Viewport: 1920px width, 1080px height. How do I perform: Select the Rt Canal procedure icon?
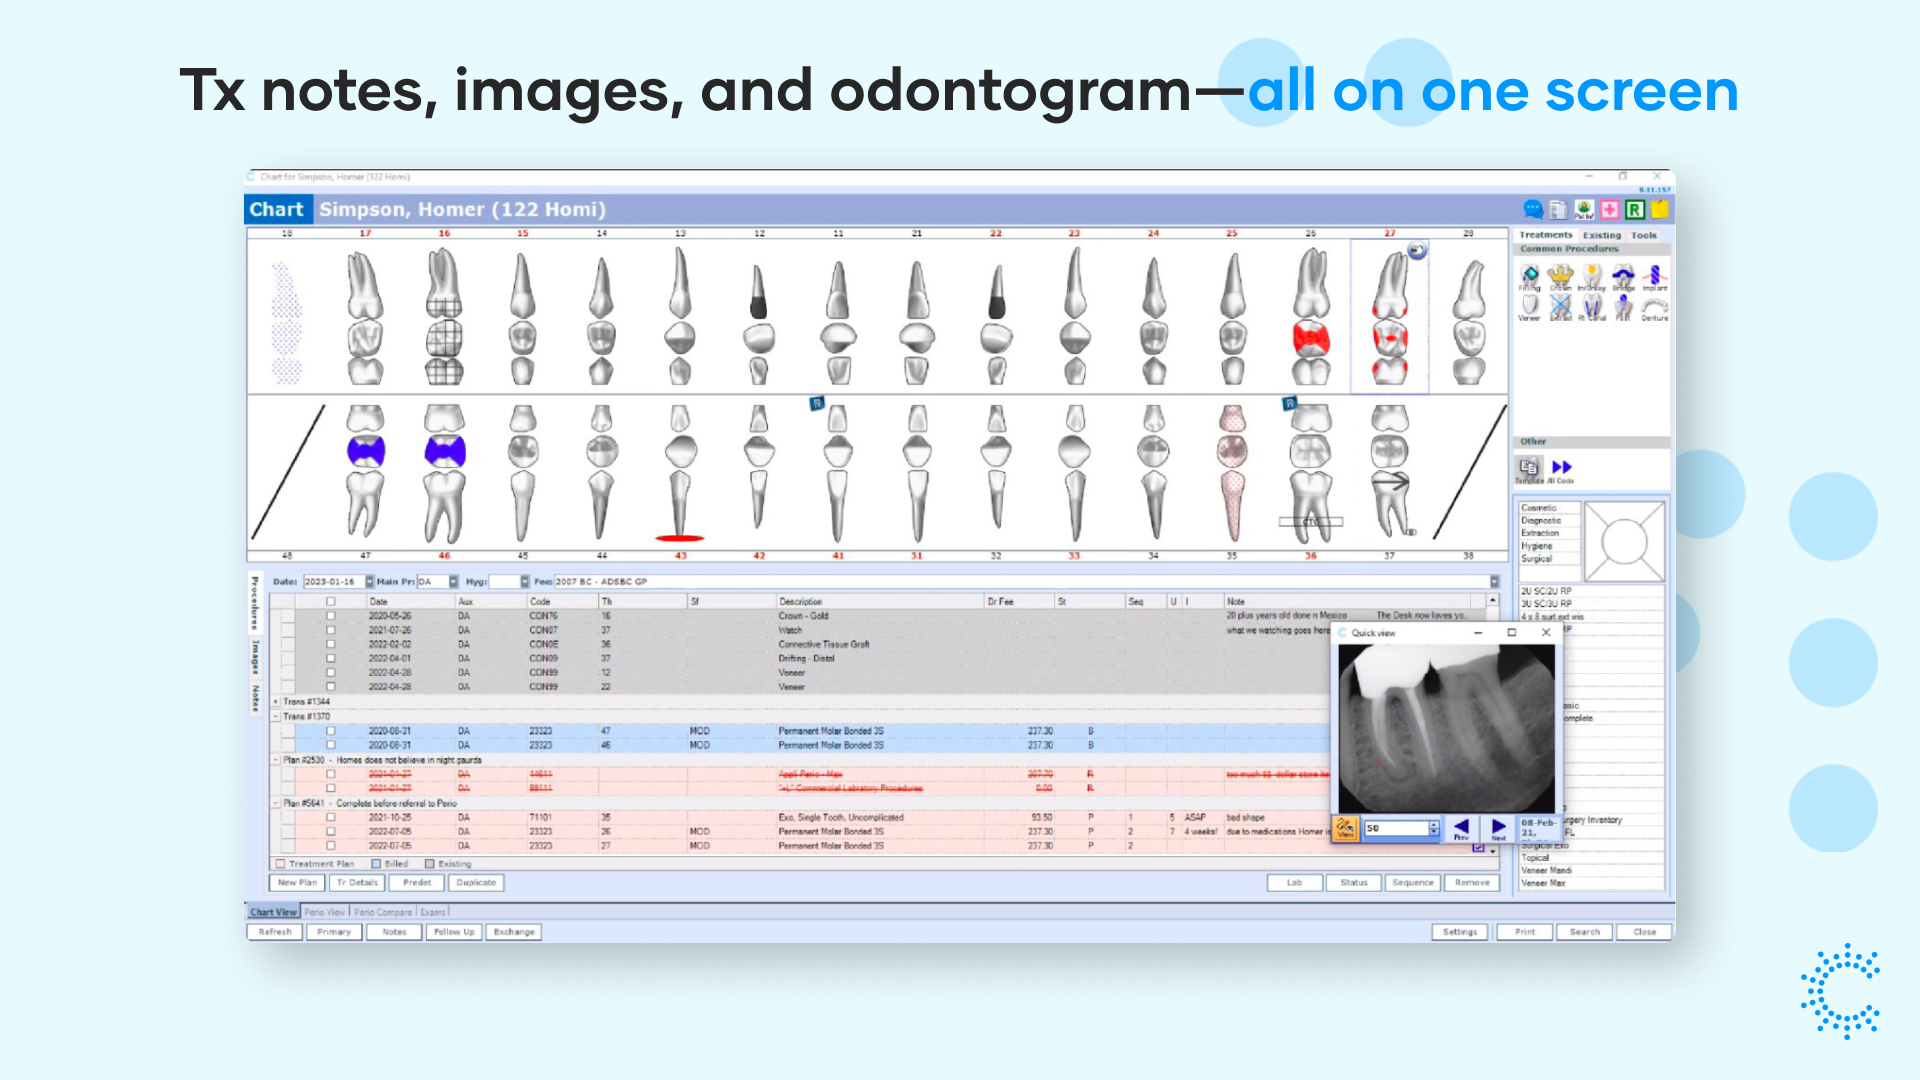coord(1591,305)
